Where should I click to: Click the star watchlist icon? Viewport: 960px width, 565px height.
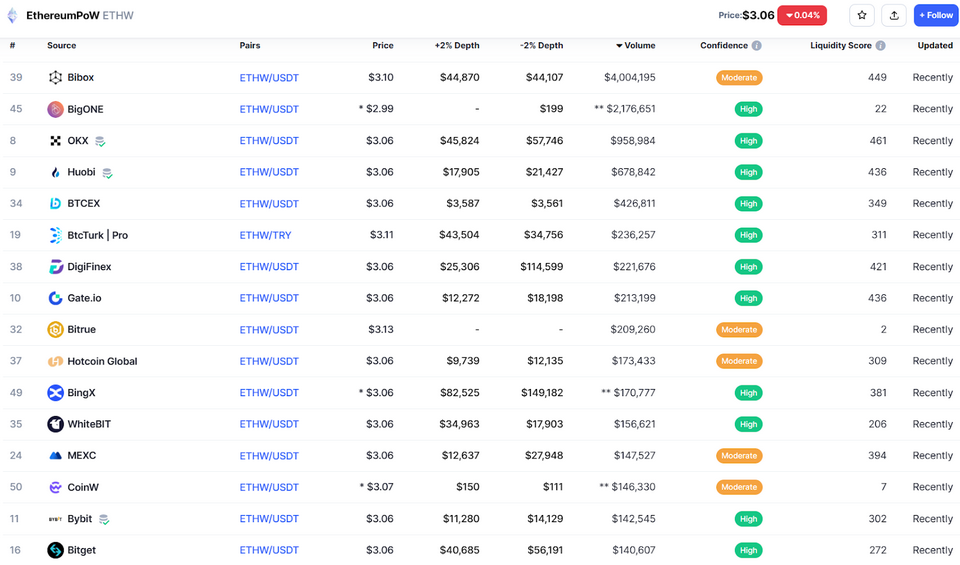pyautogui.click(x=862, y=15)
